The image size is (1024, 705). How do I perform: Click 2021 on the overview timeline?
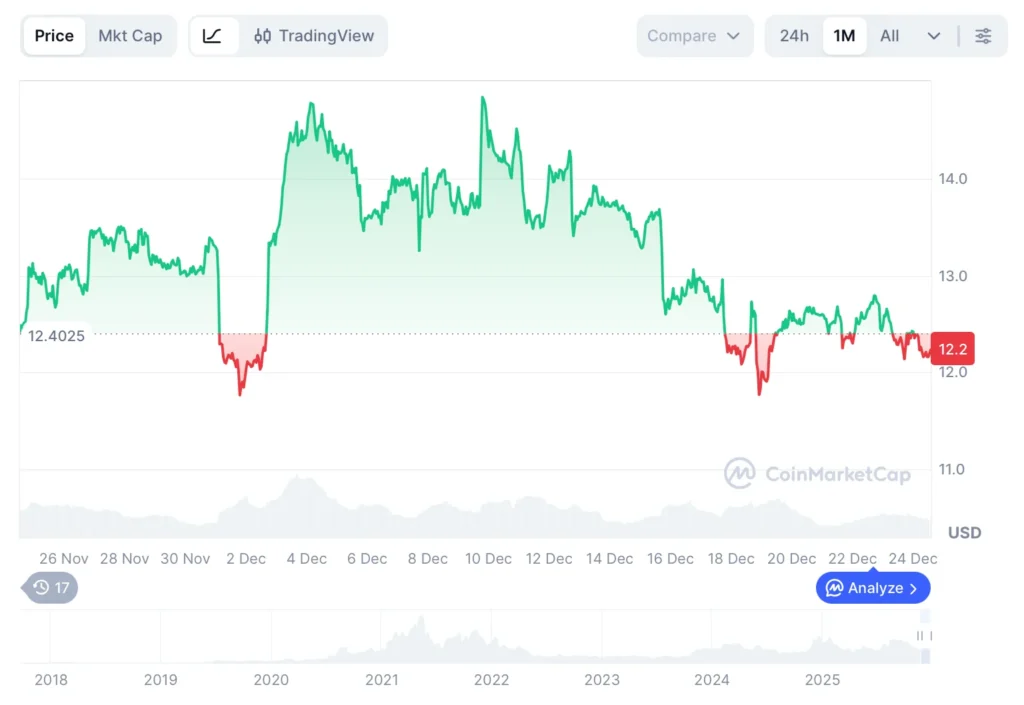click(x=381, y=680)
